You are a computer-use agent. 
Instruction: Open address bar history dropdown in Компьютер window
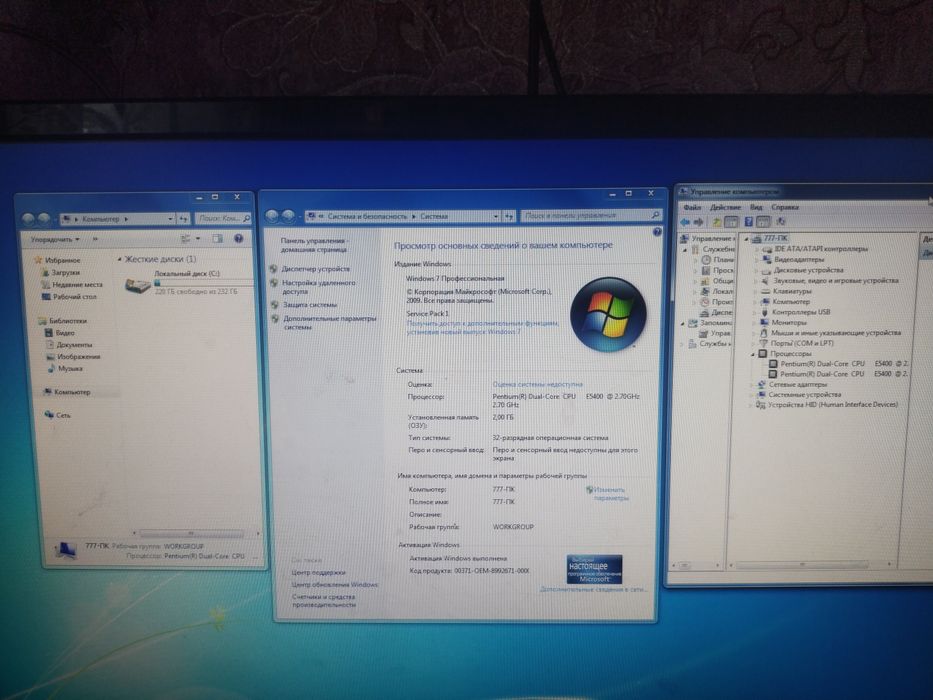[x=170, y=219]
